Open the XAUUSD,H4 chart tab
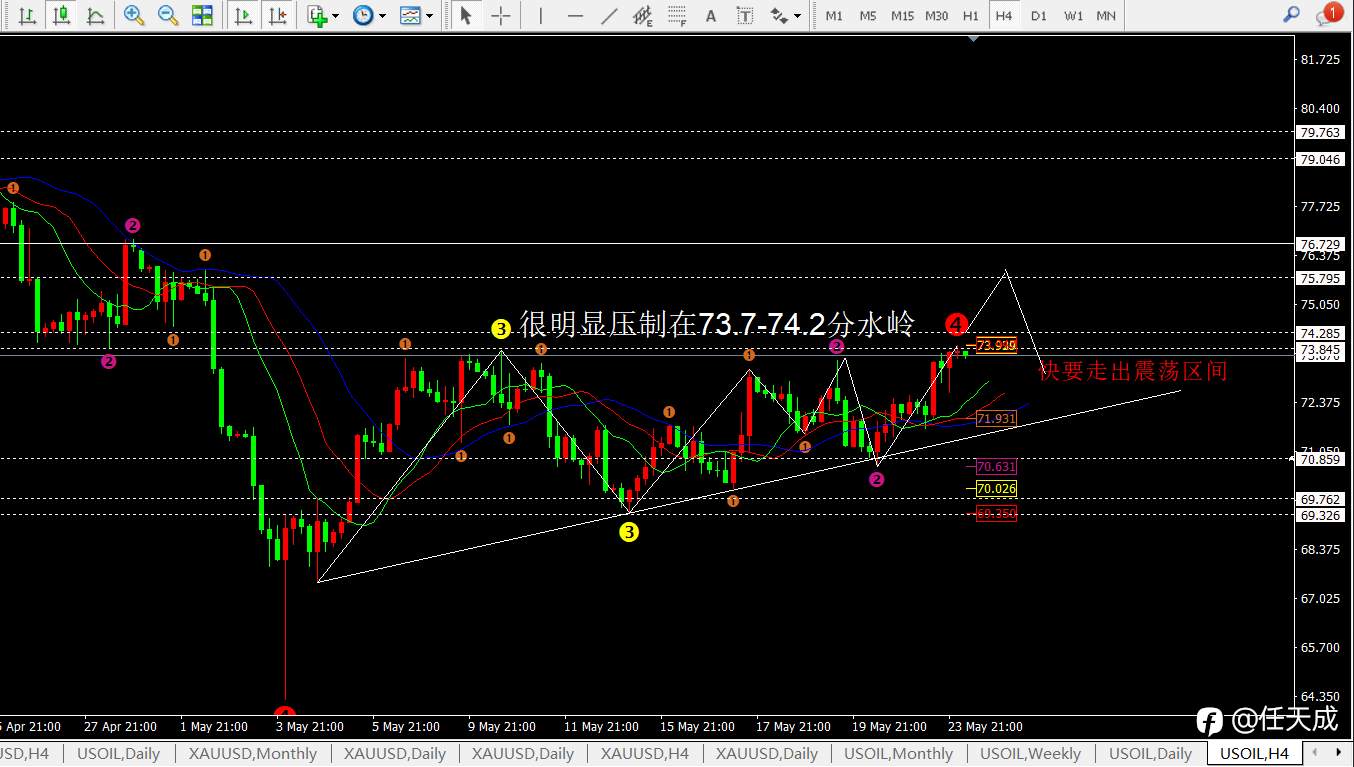 click(644, 754)
